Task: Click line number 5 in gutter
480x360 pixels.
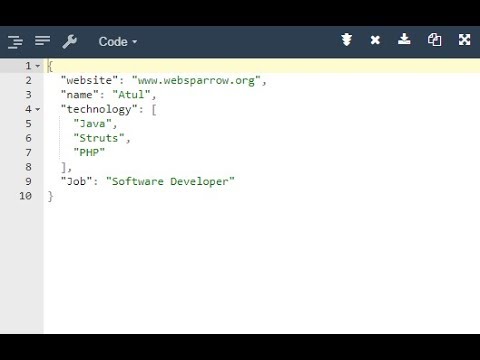Action: 29,124
